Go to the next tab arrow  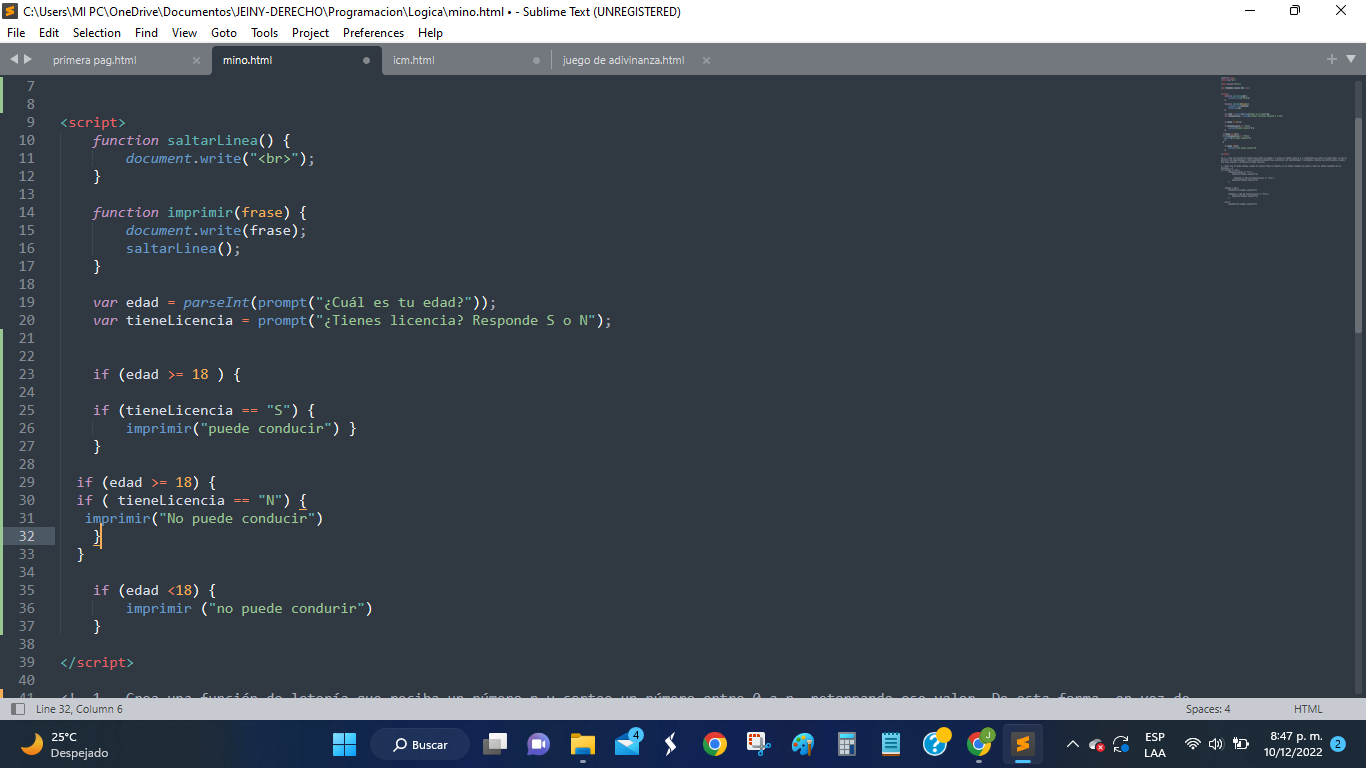pos(28,60)
